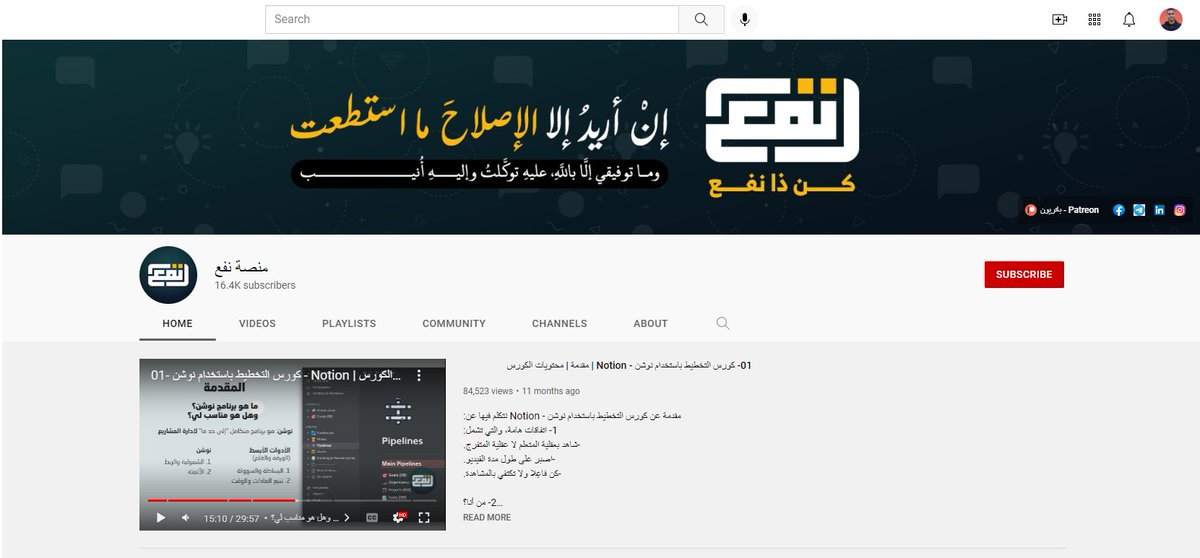Open the CHANNELS tab

tap(560, 323)
